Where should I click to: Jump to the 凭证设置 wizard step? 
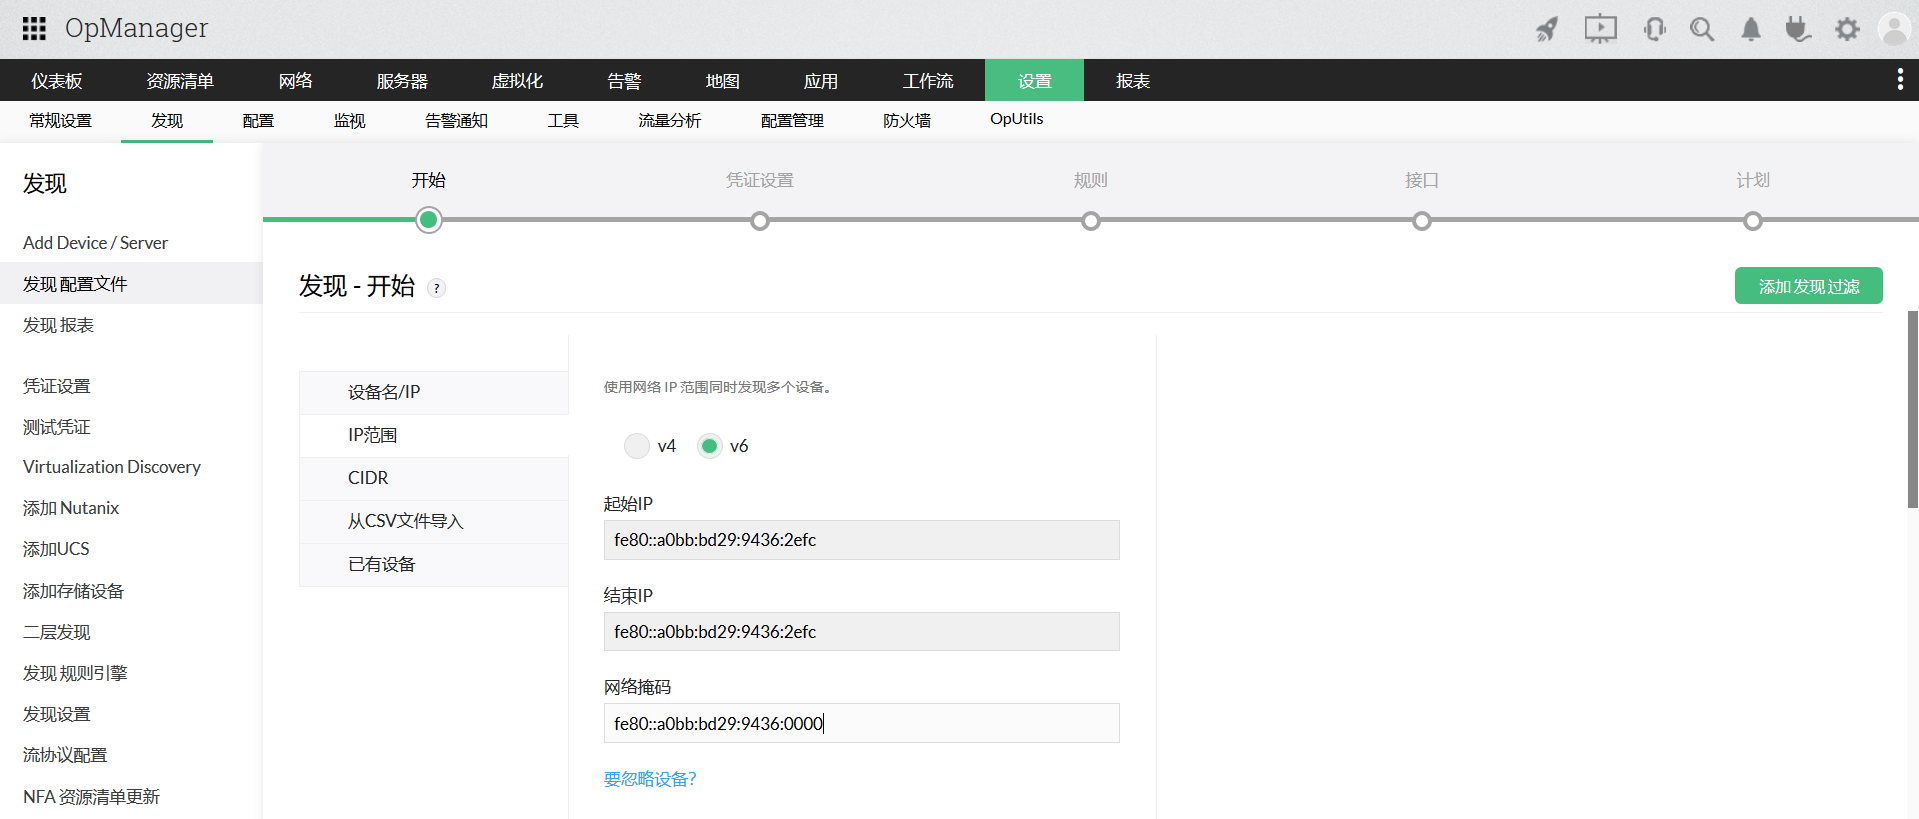click(x=760, y=221)
